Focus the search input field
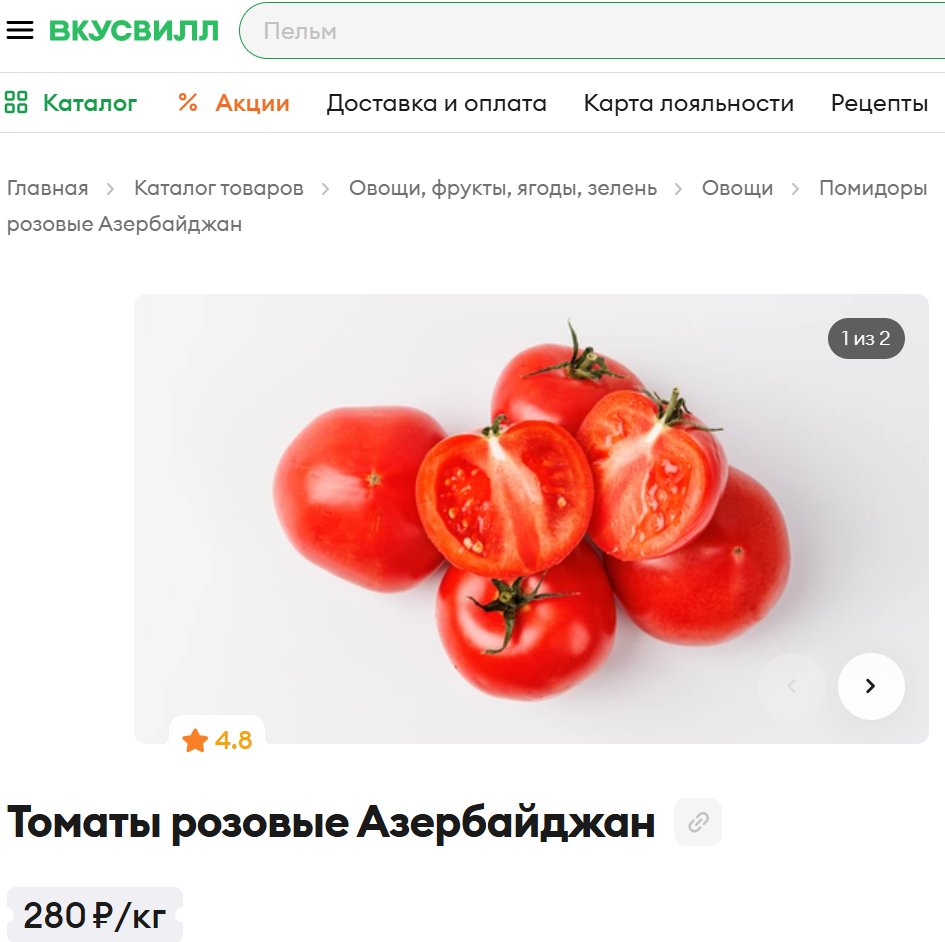Image resolution: width=945 pixels, height=942 pixels. [593, 31]
